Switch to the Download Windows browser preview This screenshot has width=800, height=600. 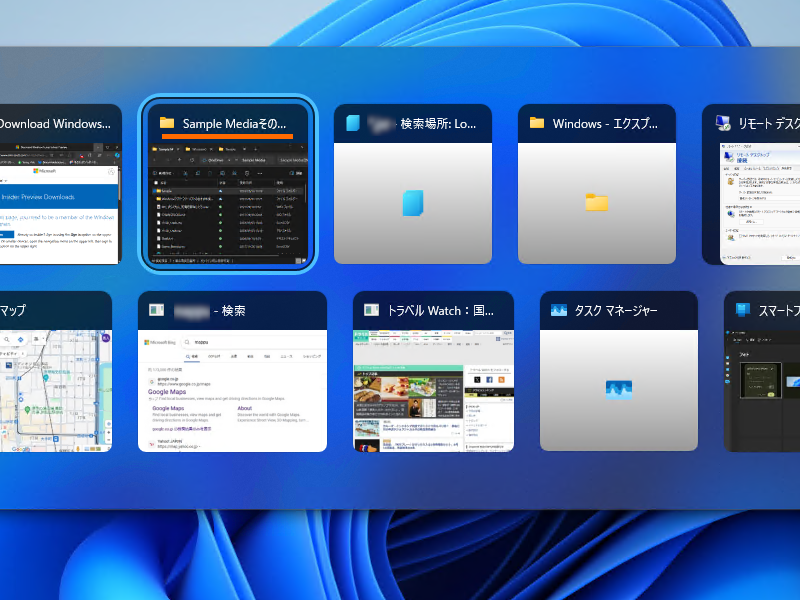point(59,204)
